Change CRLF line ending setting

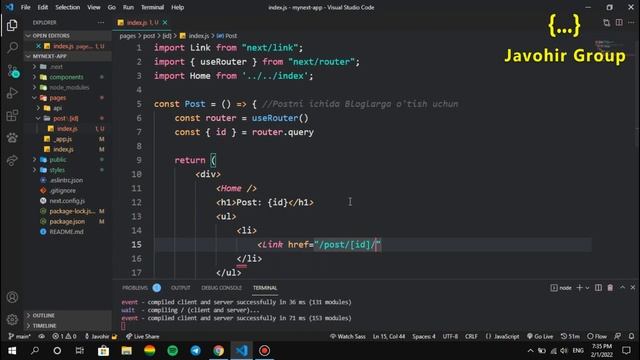coord(471,336)
